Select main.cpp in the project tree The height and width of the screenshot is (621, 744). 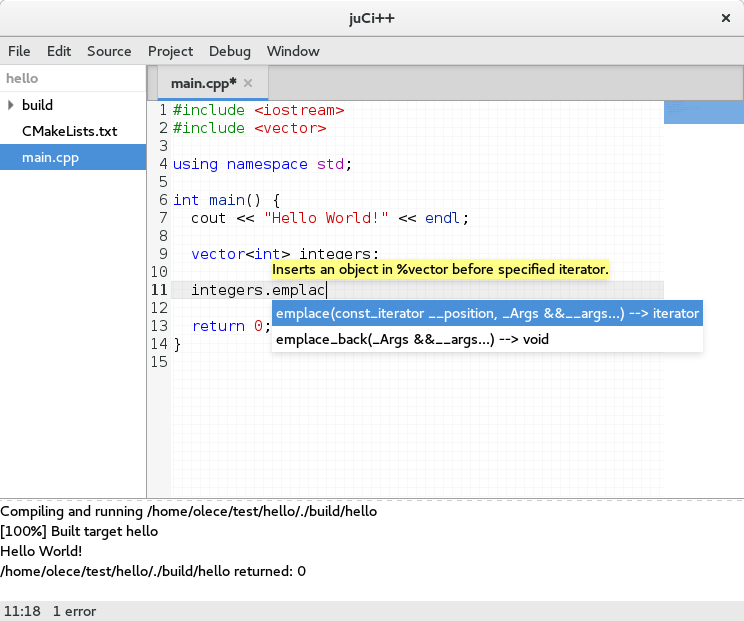click(50, 157)
